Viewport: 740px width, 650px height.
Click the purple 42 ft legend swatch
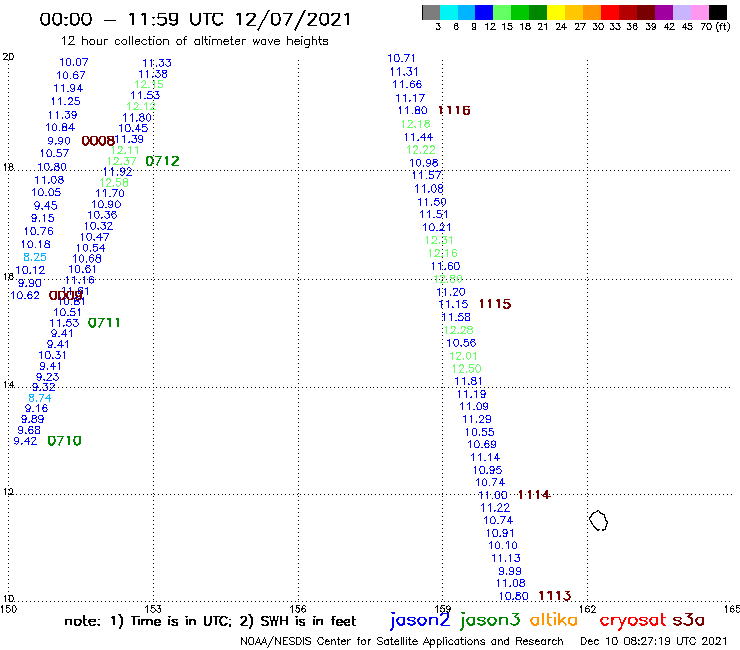[664, 12]
